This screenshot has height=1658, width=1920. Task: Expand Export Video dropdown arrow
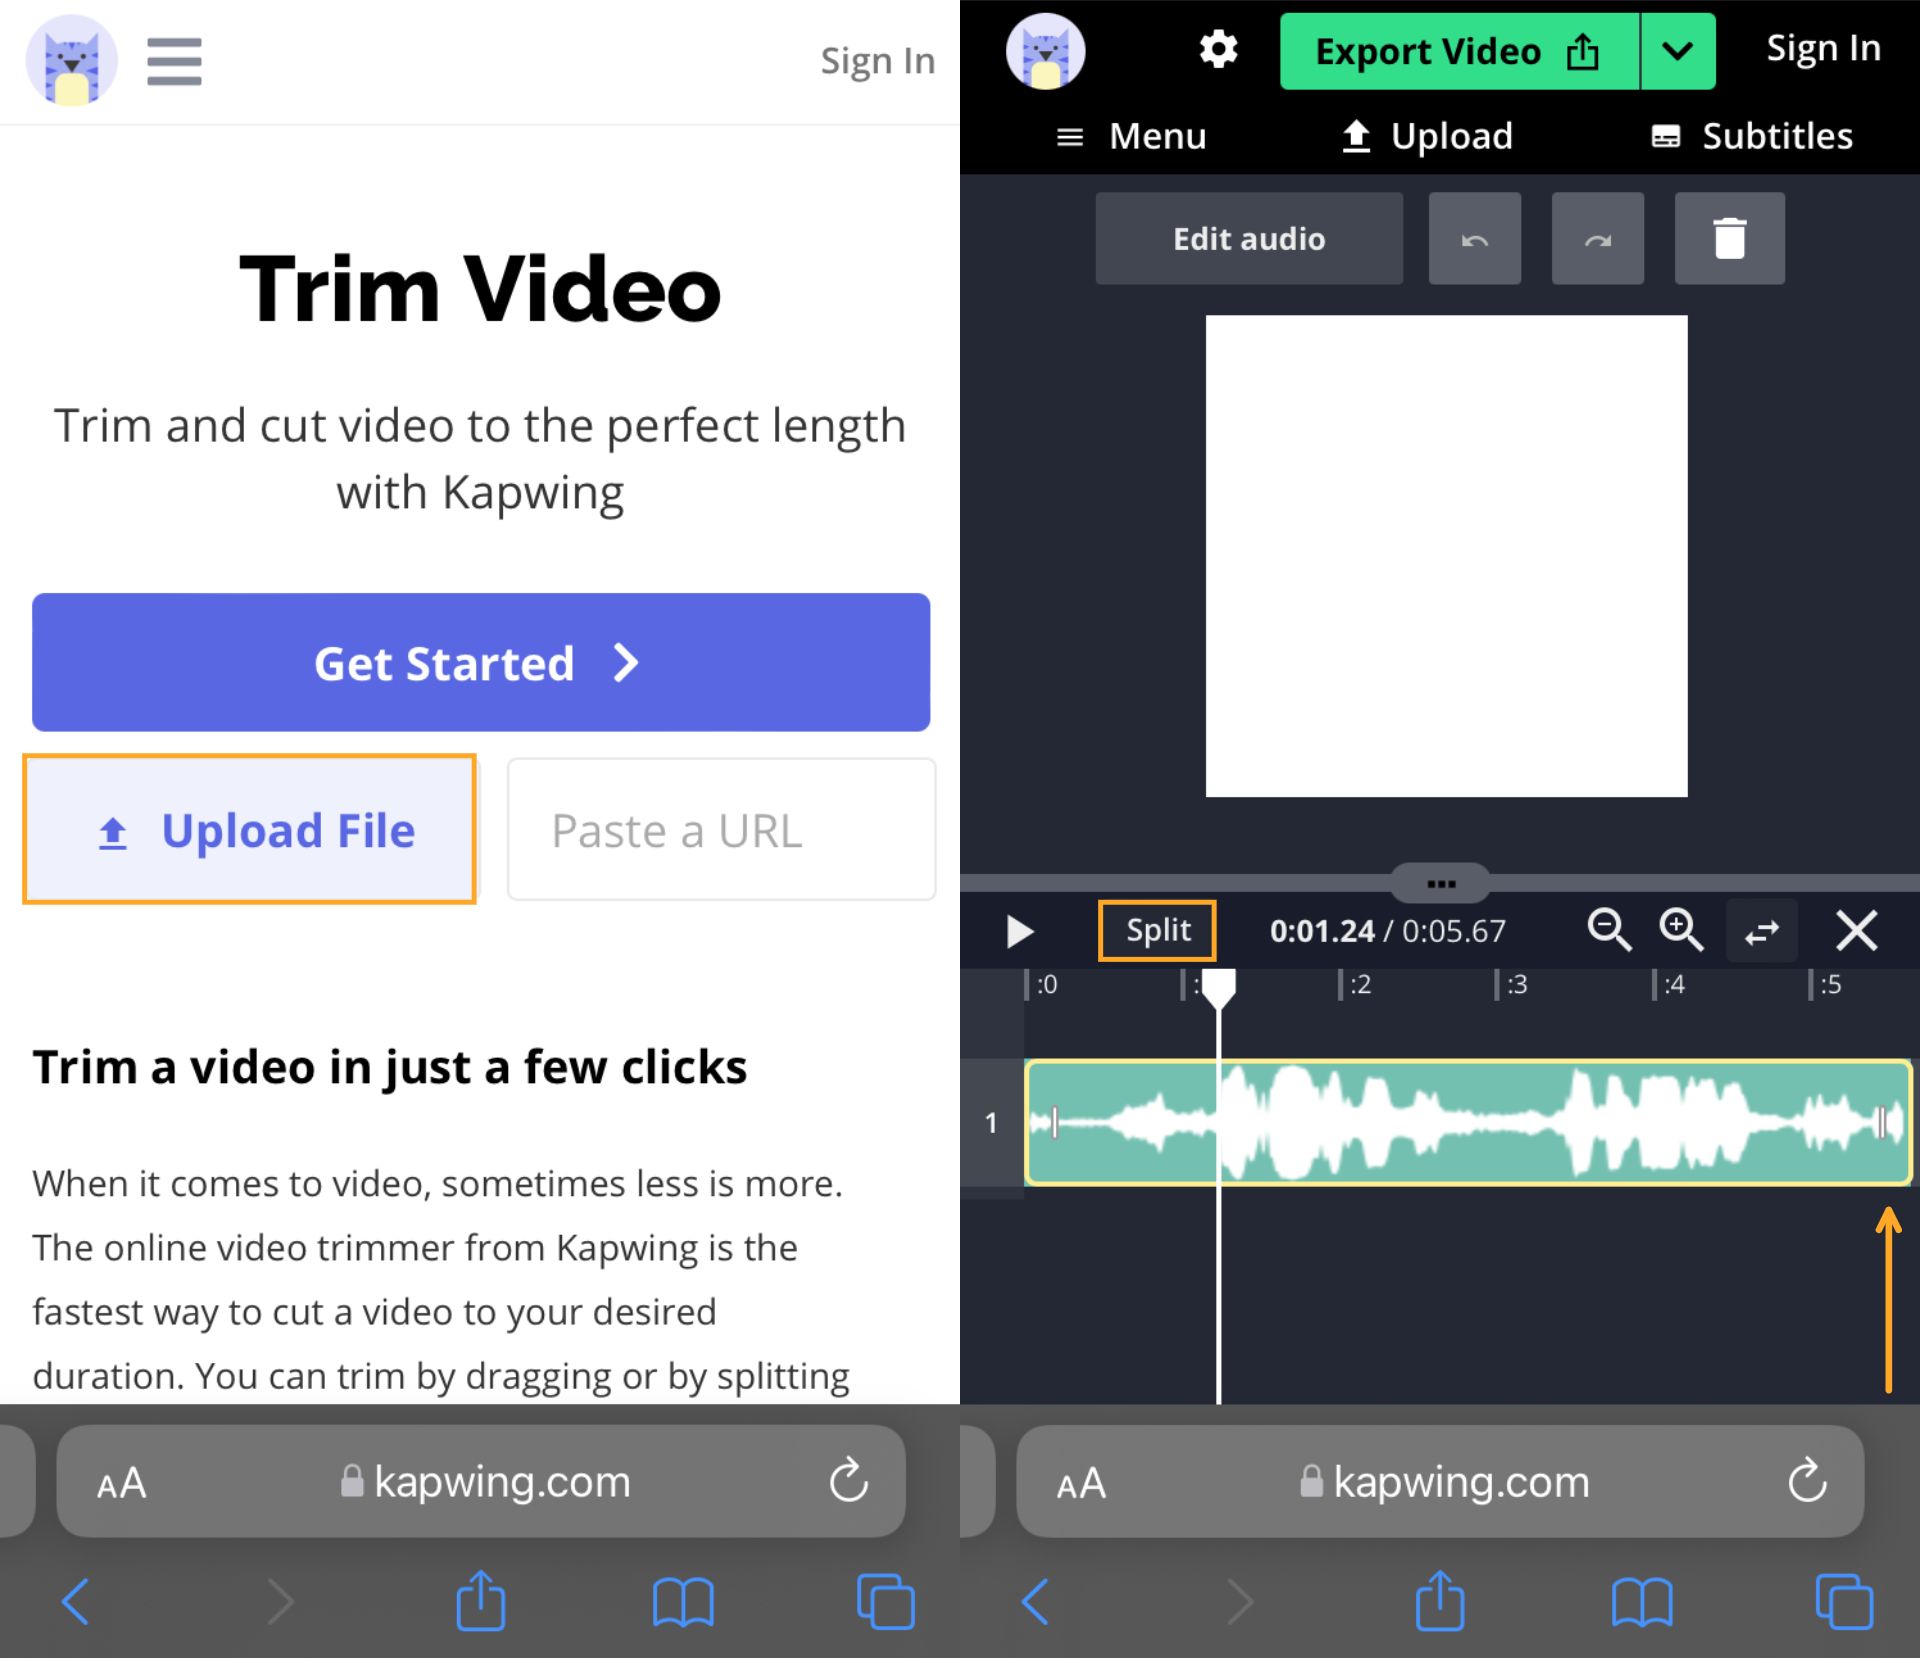tap(1677, 51)
